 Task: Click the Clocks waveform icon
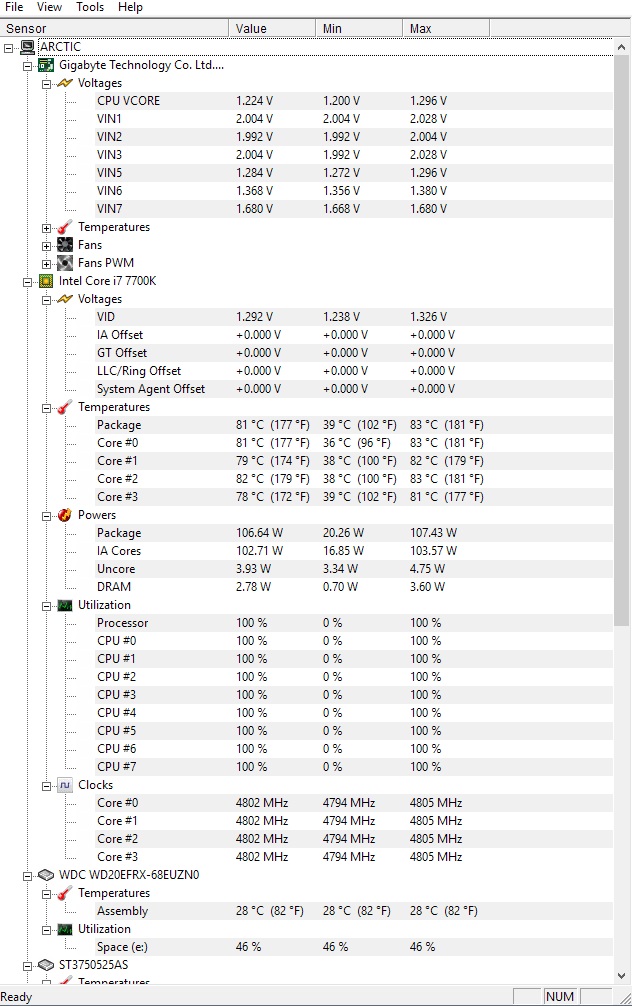(x=65, y=785)
